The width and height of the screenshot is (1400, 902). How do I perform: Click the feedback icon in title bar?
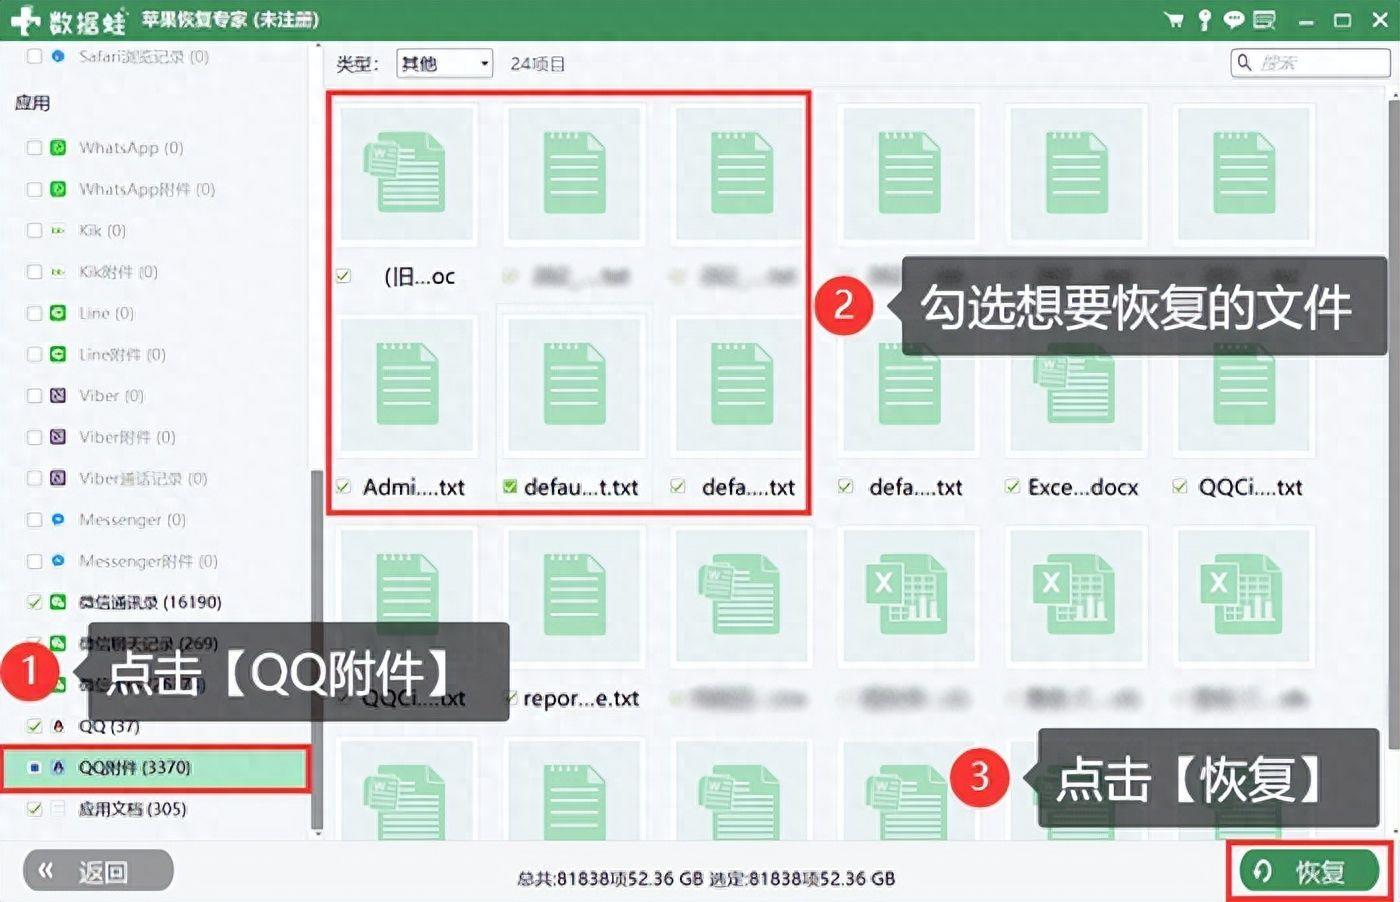point(1264,20)
